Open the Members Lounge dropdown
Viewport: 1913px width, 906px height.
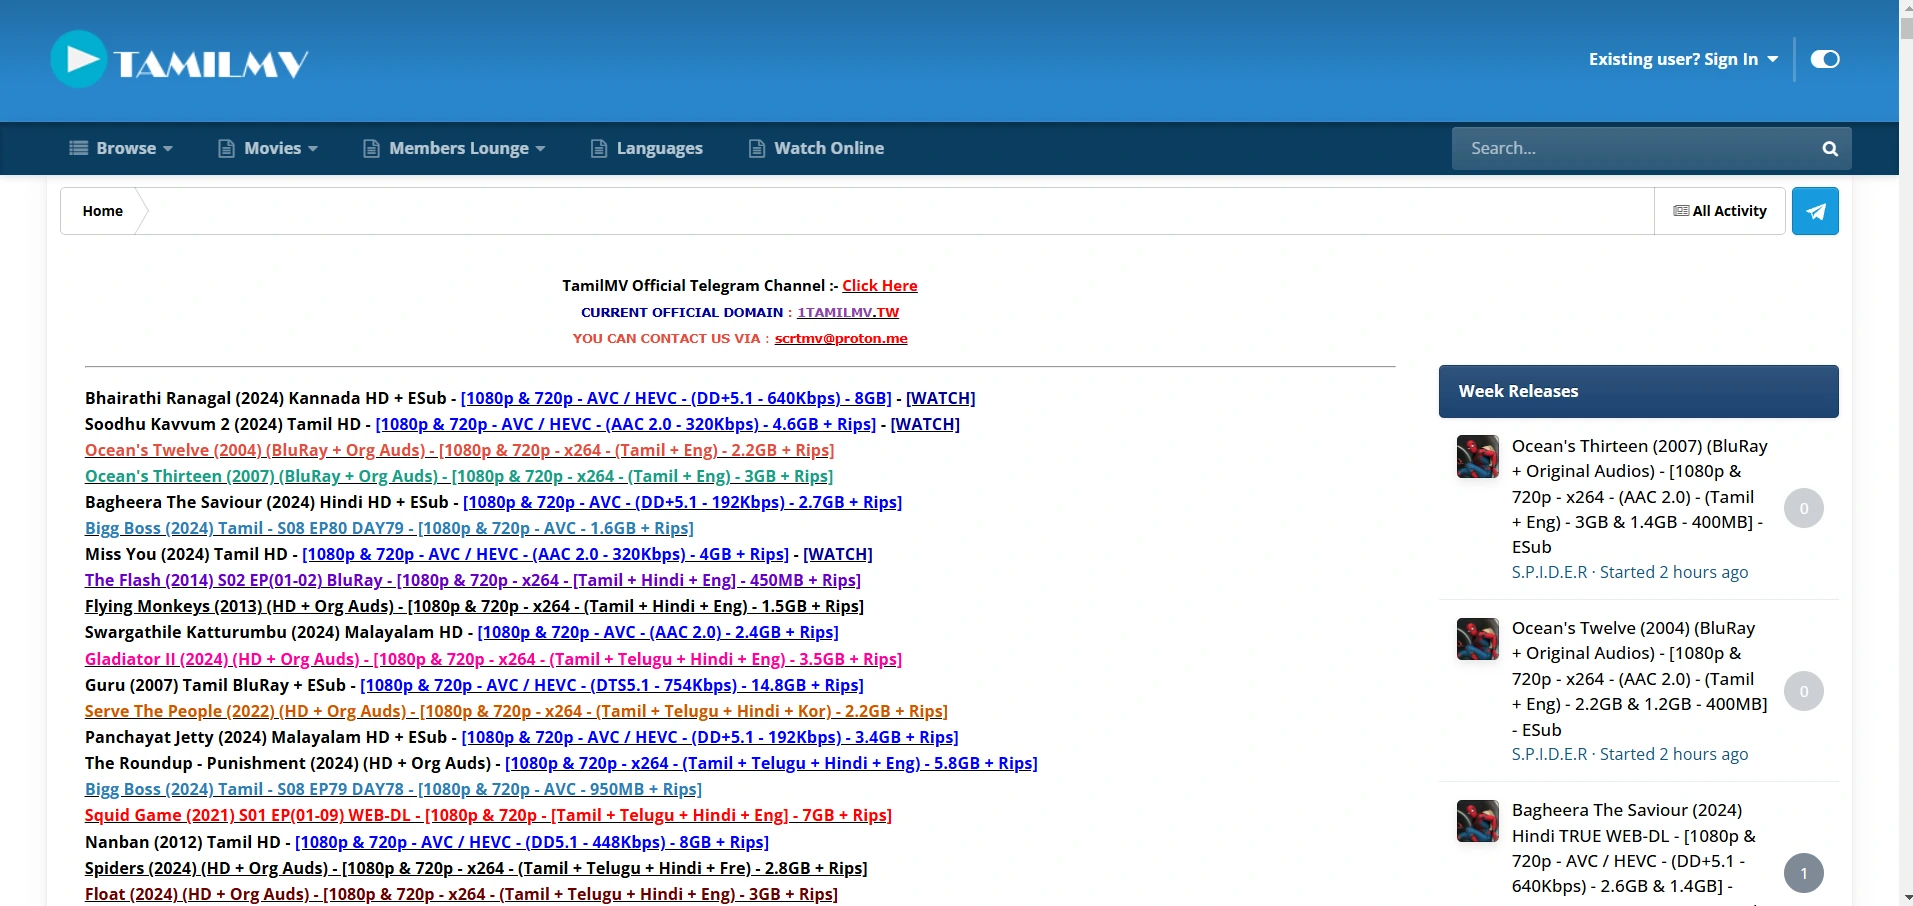[x=454, y=148]
